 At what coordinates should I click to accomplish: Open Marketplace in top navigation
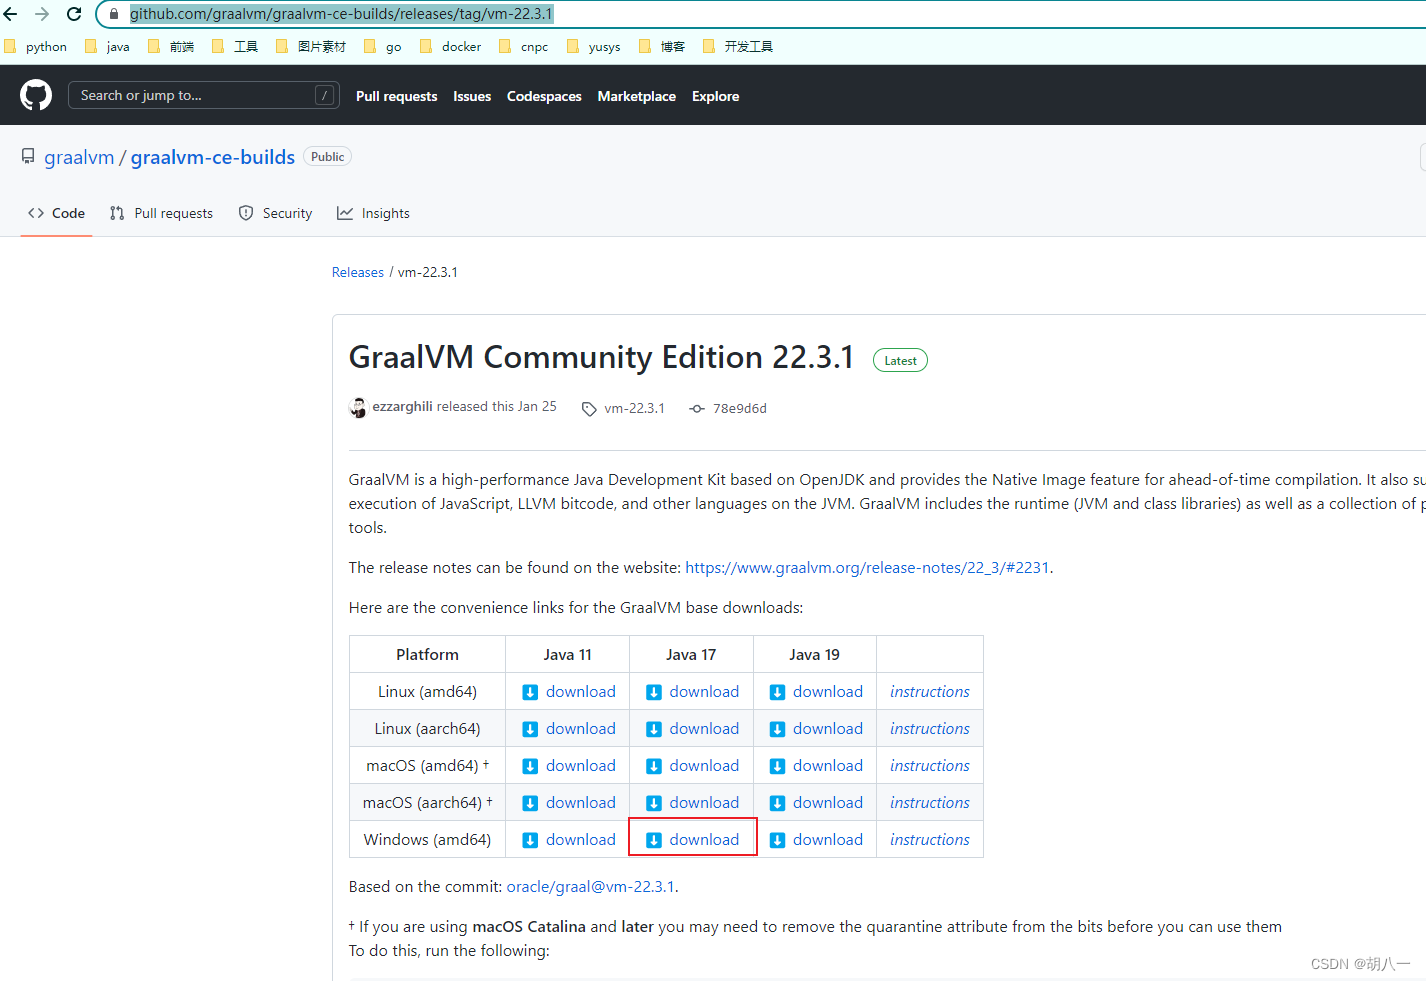[637, 96]
